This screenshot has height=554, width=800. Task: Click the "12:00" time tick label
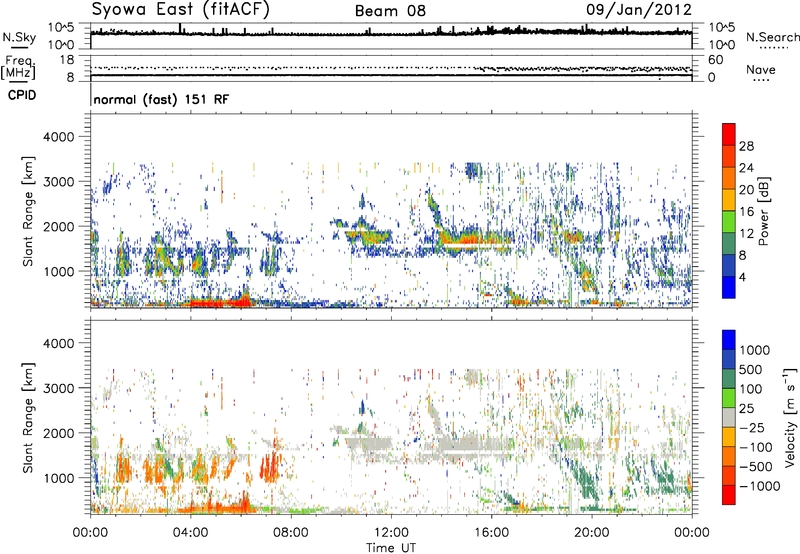click(x=391, y=533)
